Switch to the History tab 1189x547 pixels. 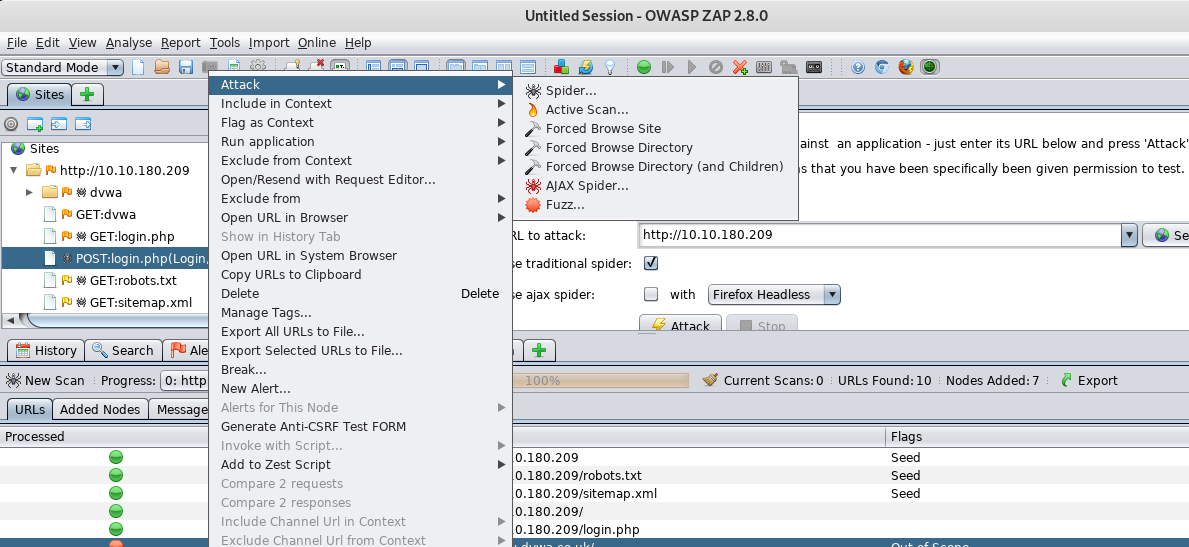[46, 350]
